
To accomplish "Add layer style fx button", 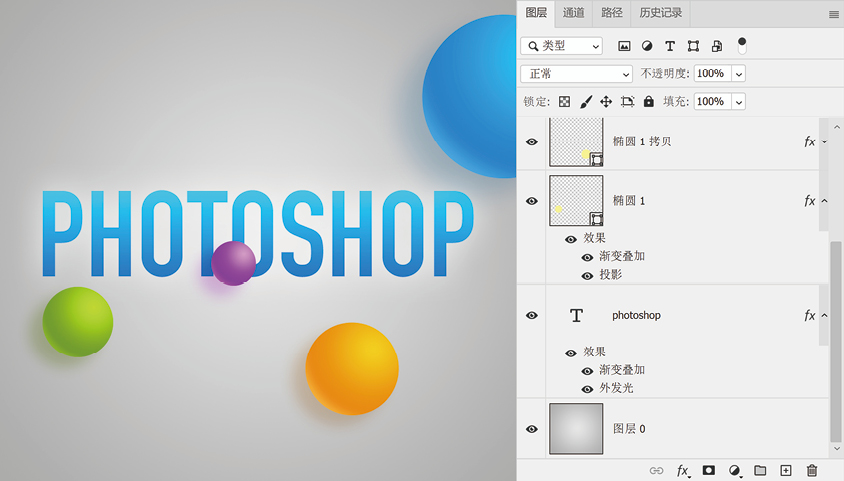I will pyautogui.click(x=683, y=471).
